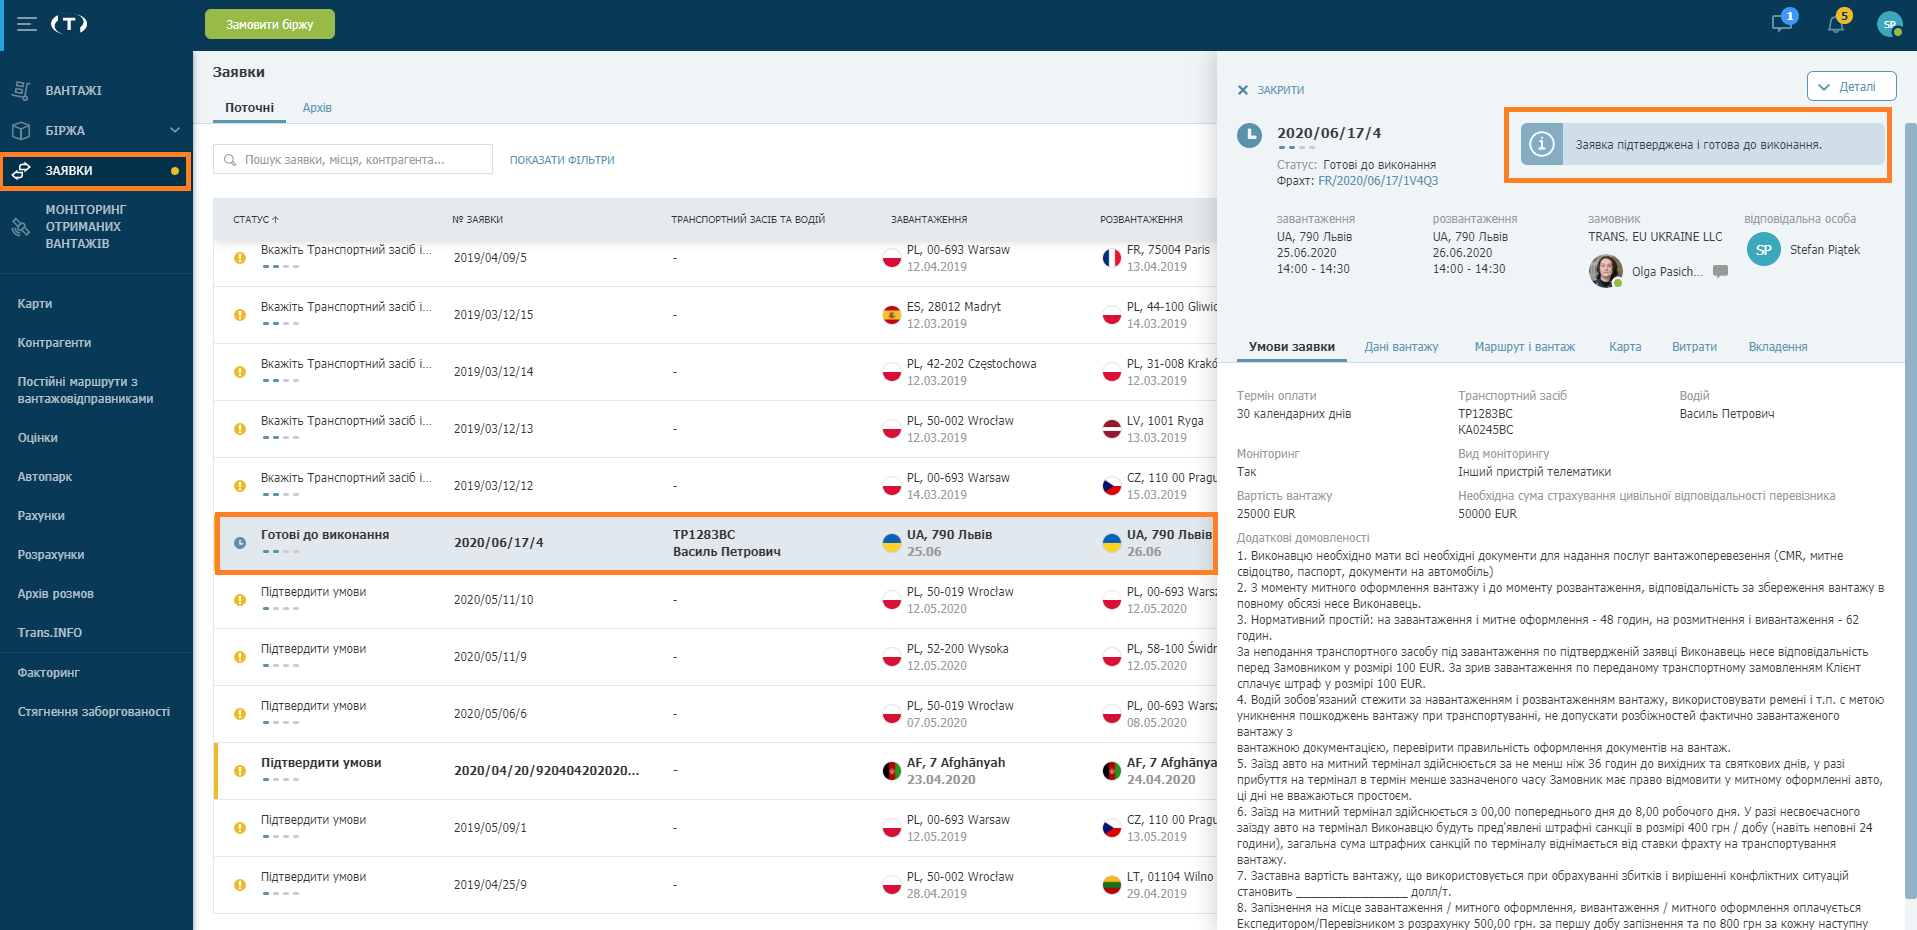The image size is (1917, 930).
Task: Click № заявки column header
Action: click(477, 219)
